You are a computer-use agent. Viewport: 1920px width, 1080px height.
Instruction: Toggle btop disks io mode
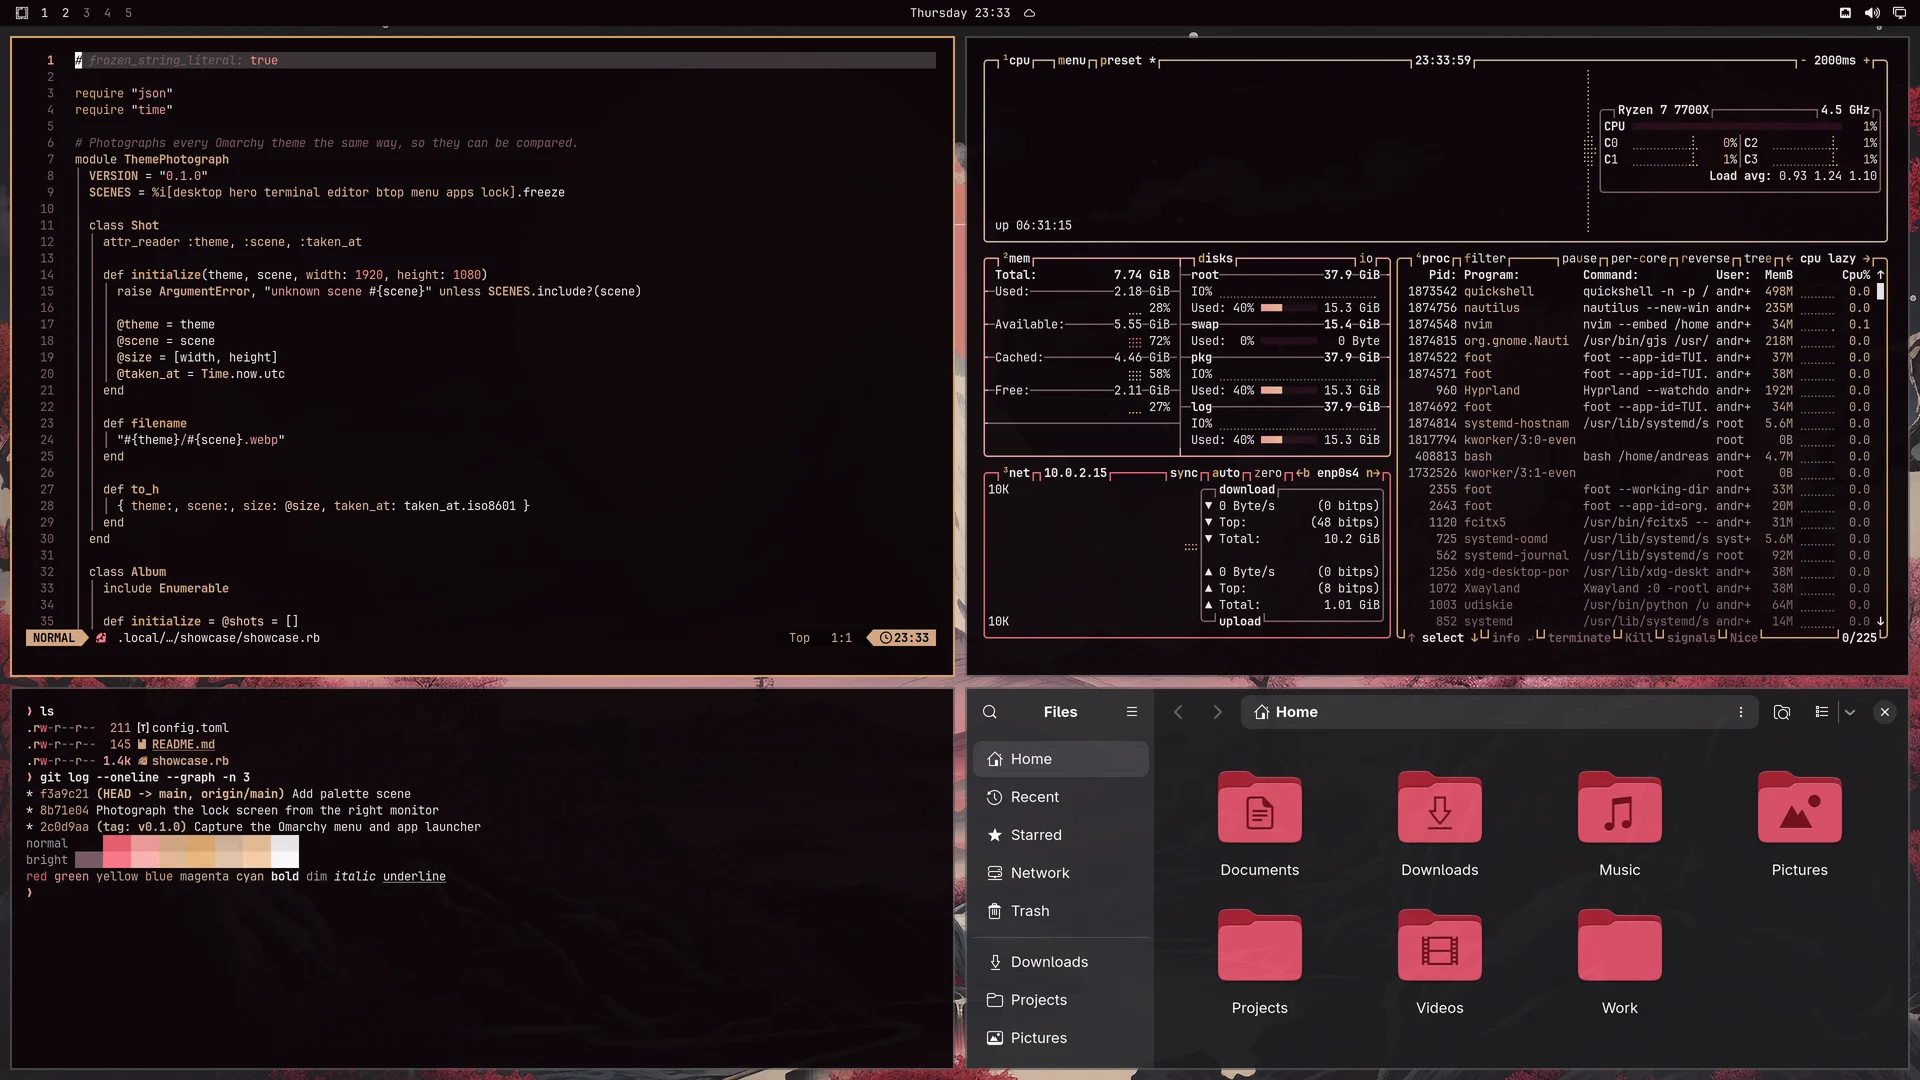tap(1366, 259)
